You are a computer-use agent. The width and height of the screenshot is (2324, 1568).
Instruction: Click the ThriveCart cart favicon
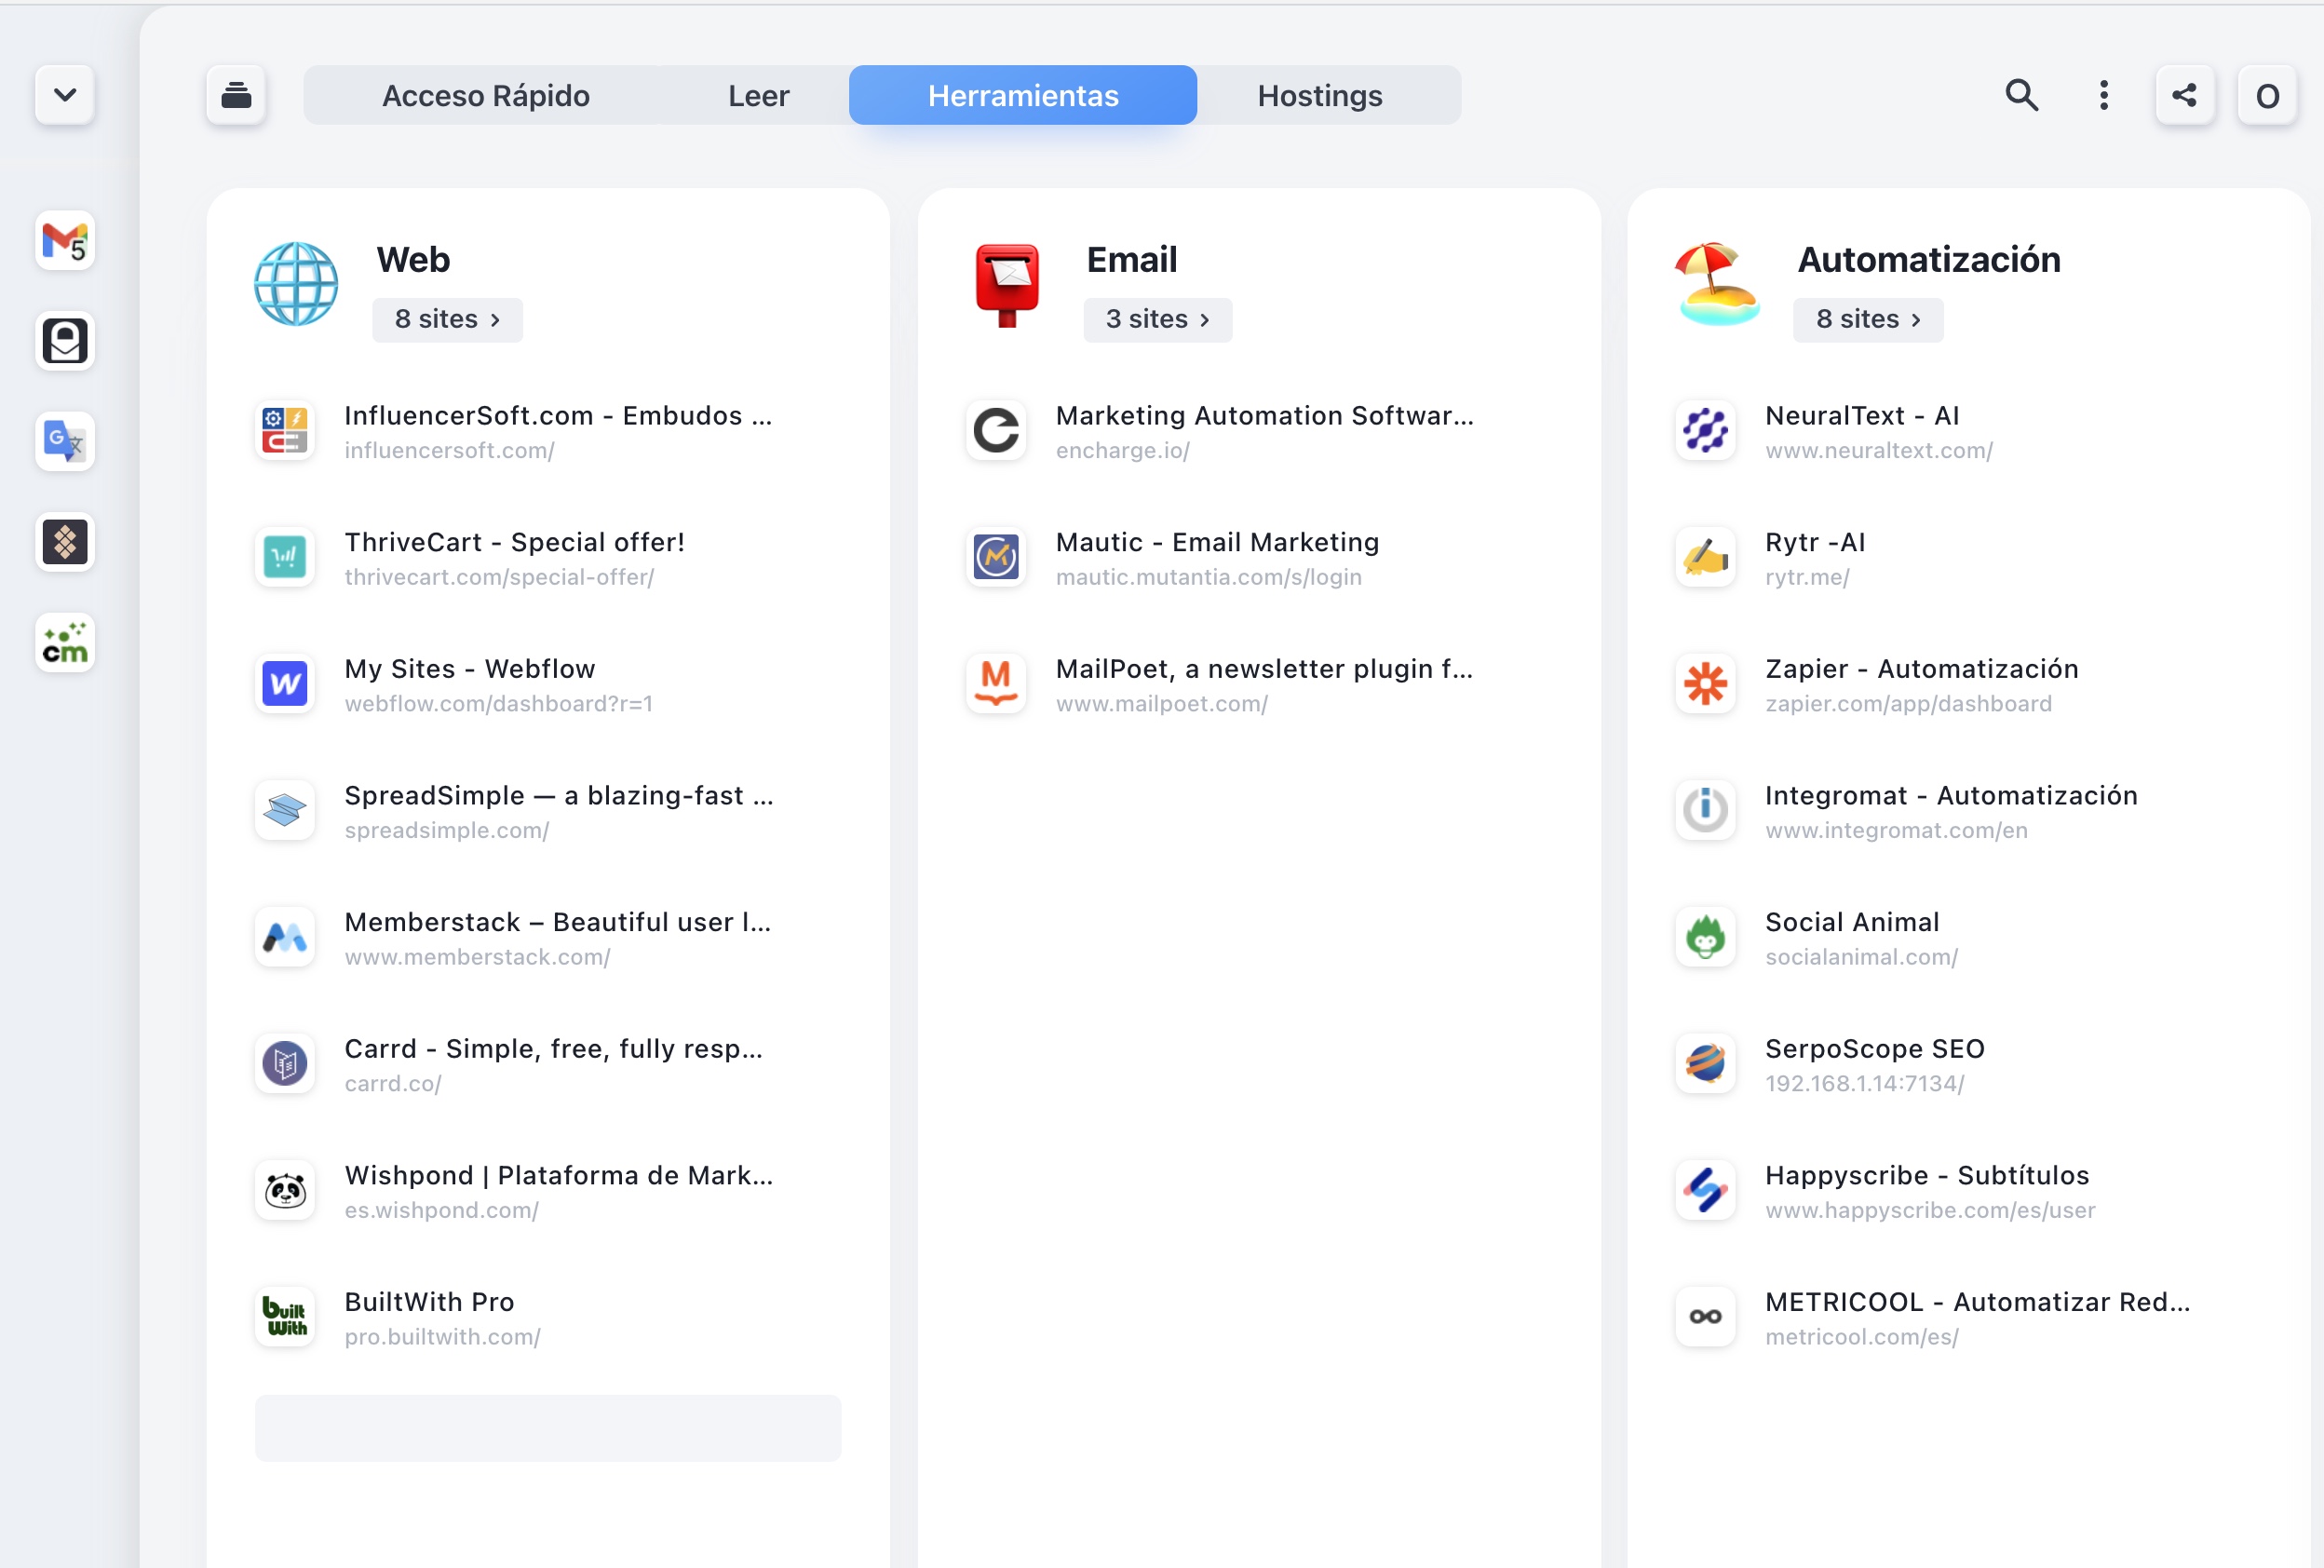tap(285, 557)
